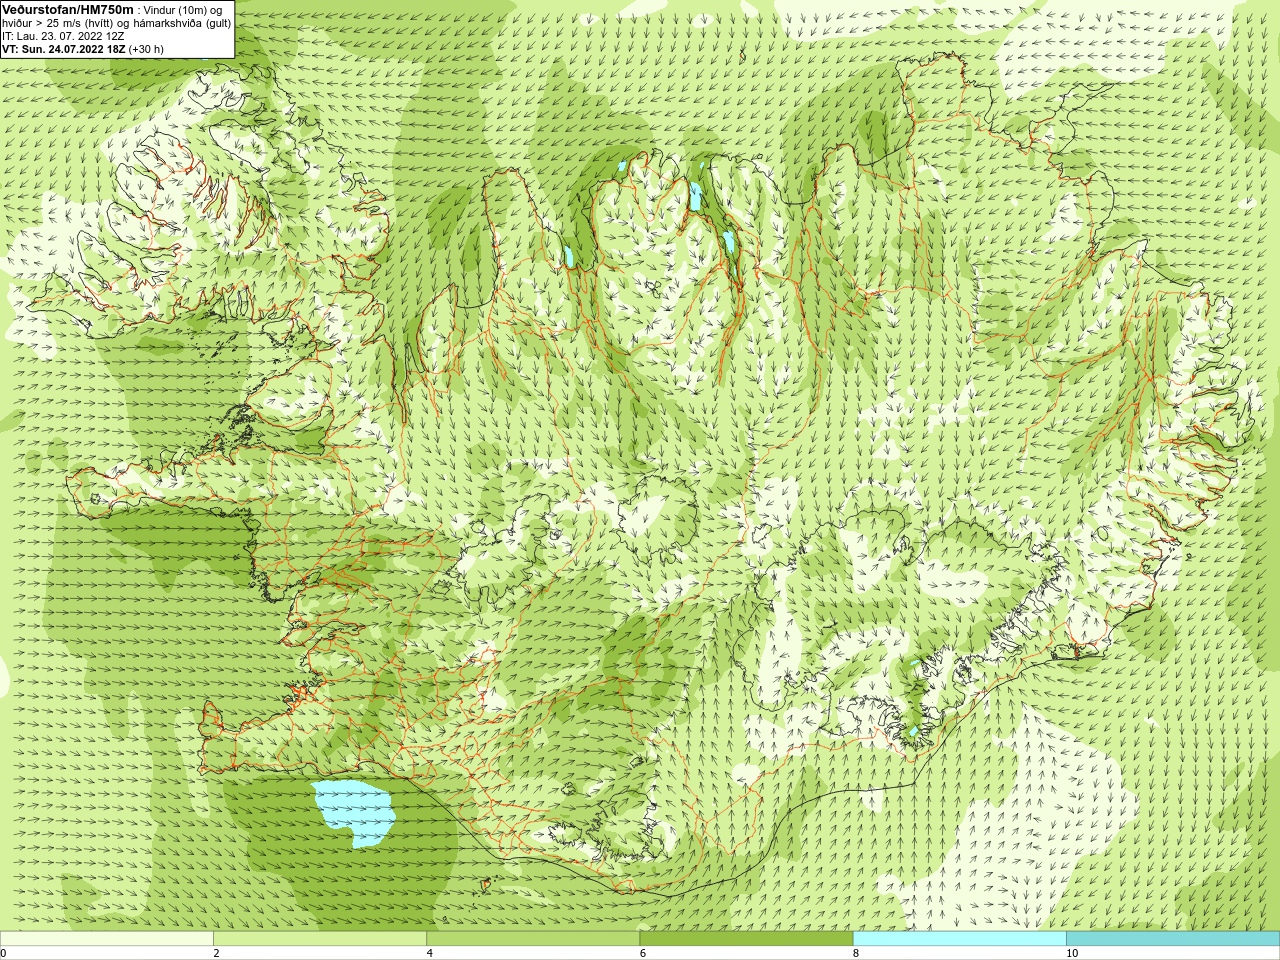Click the 'Veðurstofan/HM750m' title text
This screenshot has height=960, width=1280.
(68, 9)
